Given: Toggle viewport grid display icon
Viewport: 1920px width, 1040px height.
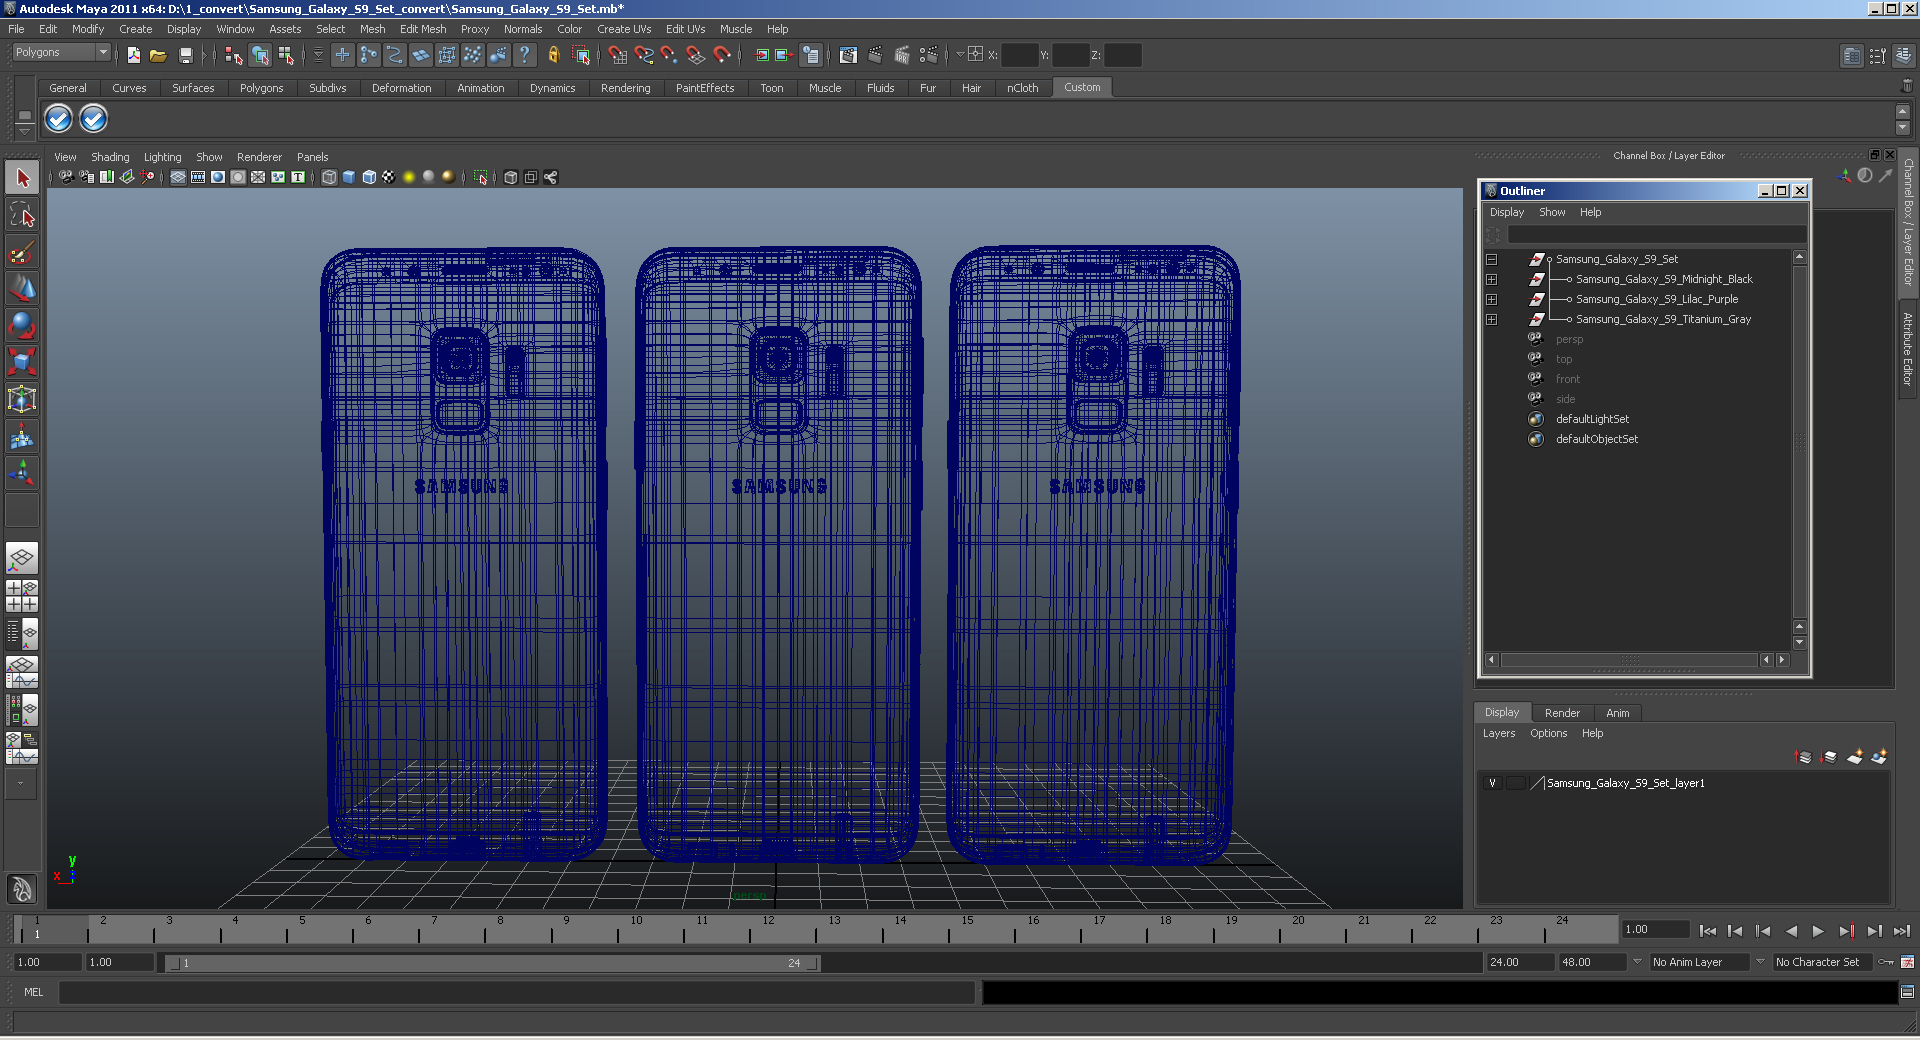Looking at the screenshot, I should point(178,177).
